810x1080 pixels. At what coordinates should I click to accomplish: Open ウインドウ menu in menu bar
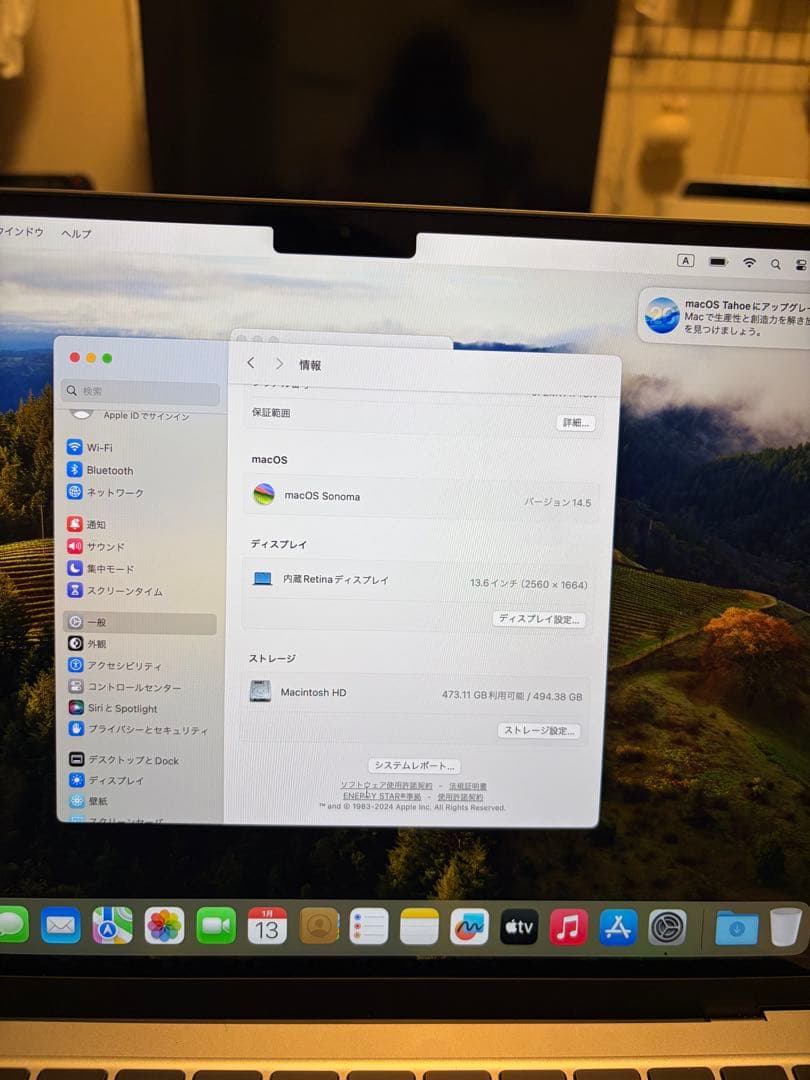point(21,231)
